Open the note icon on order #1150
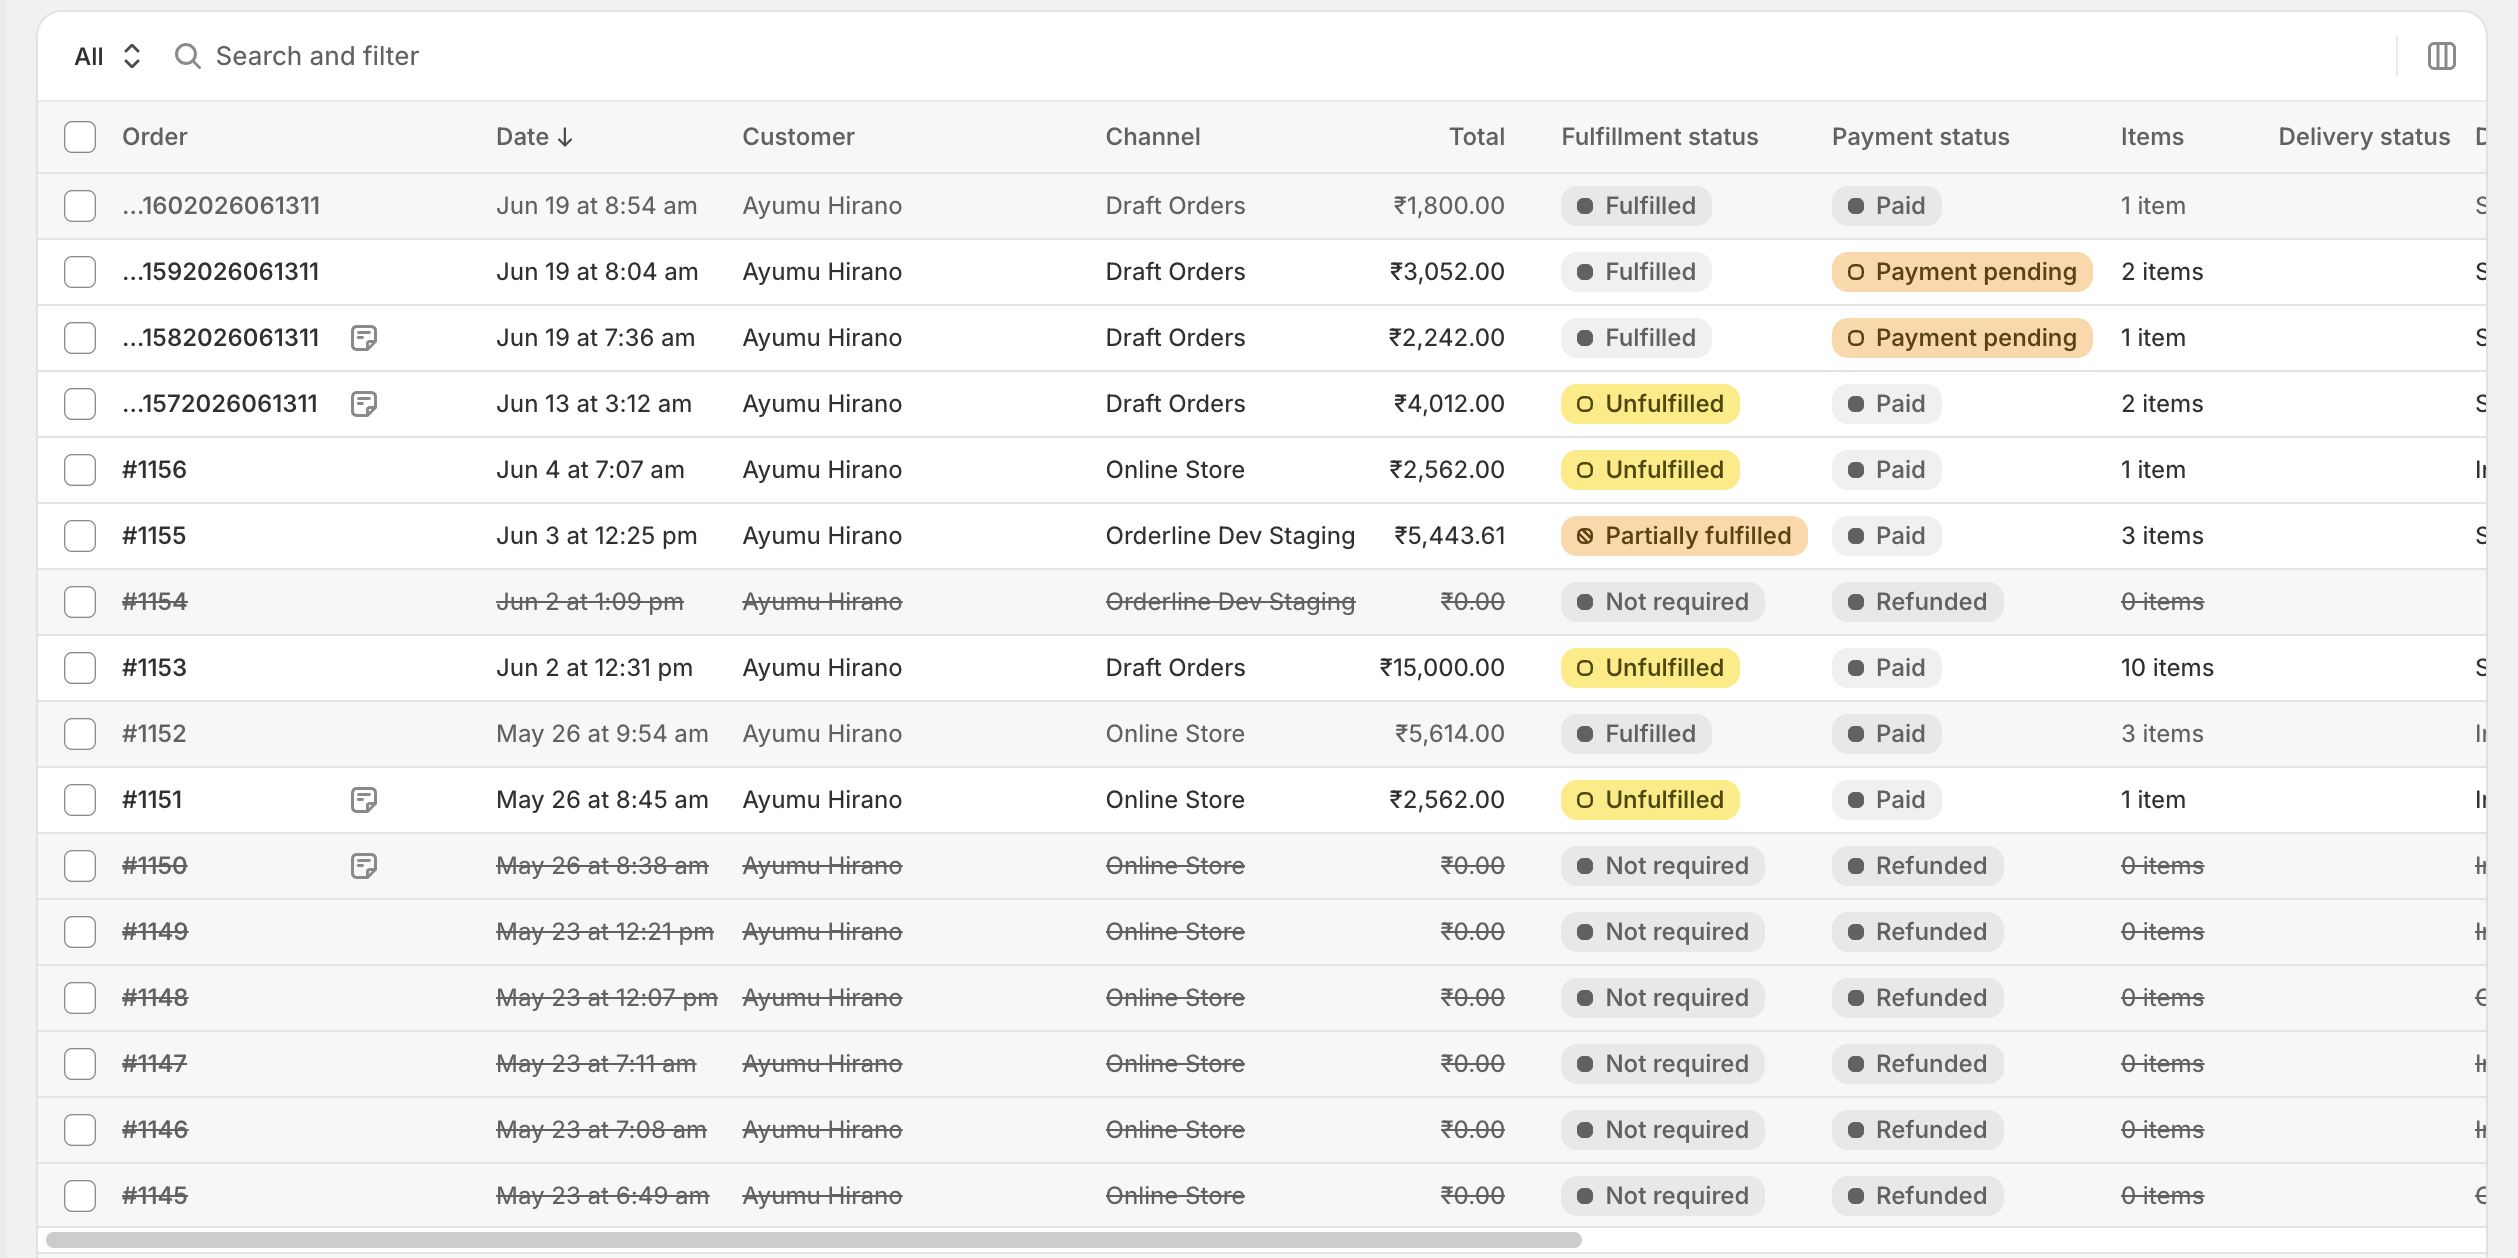2518x1258 pixels. pyautogui.click(x=364, y=866)
